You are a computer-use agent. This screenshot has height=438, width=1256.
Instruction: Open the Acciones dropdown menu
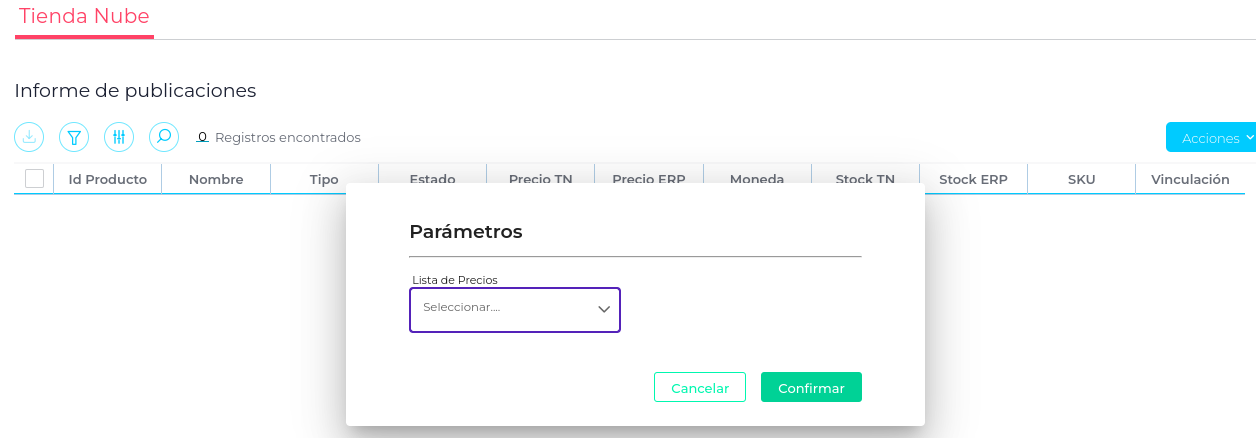[x=1212, y=138]
